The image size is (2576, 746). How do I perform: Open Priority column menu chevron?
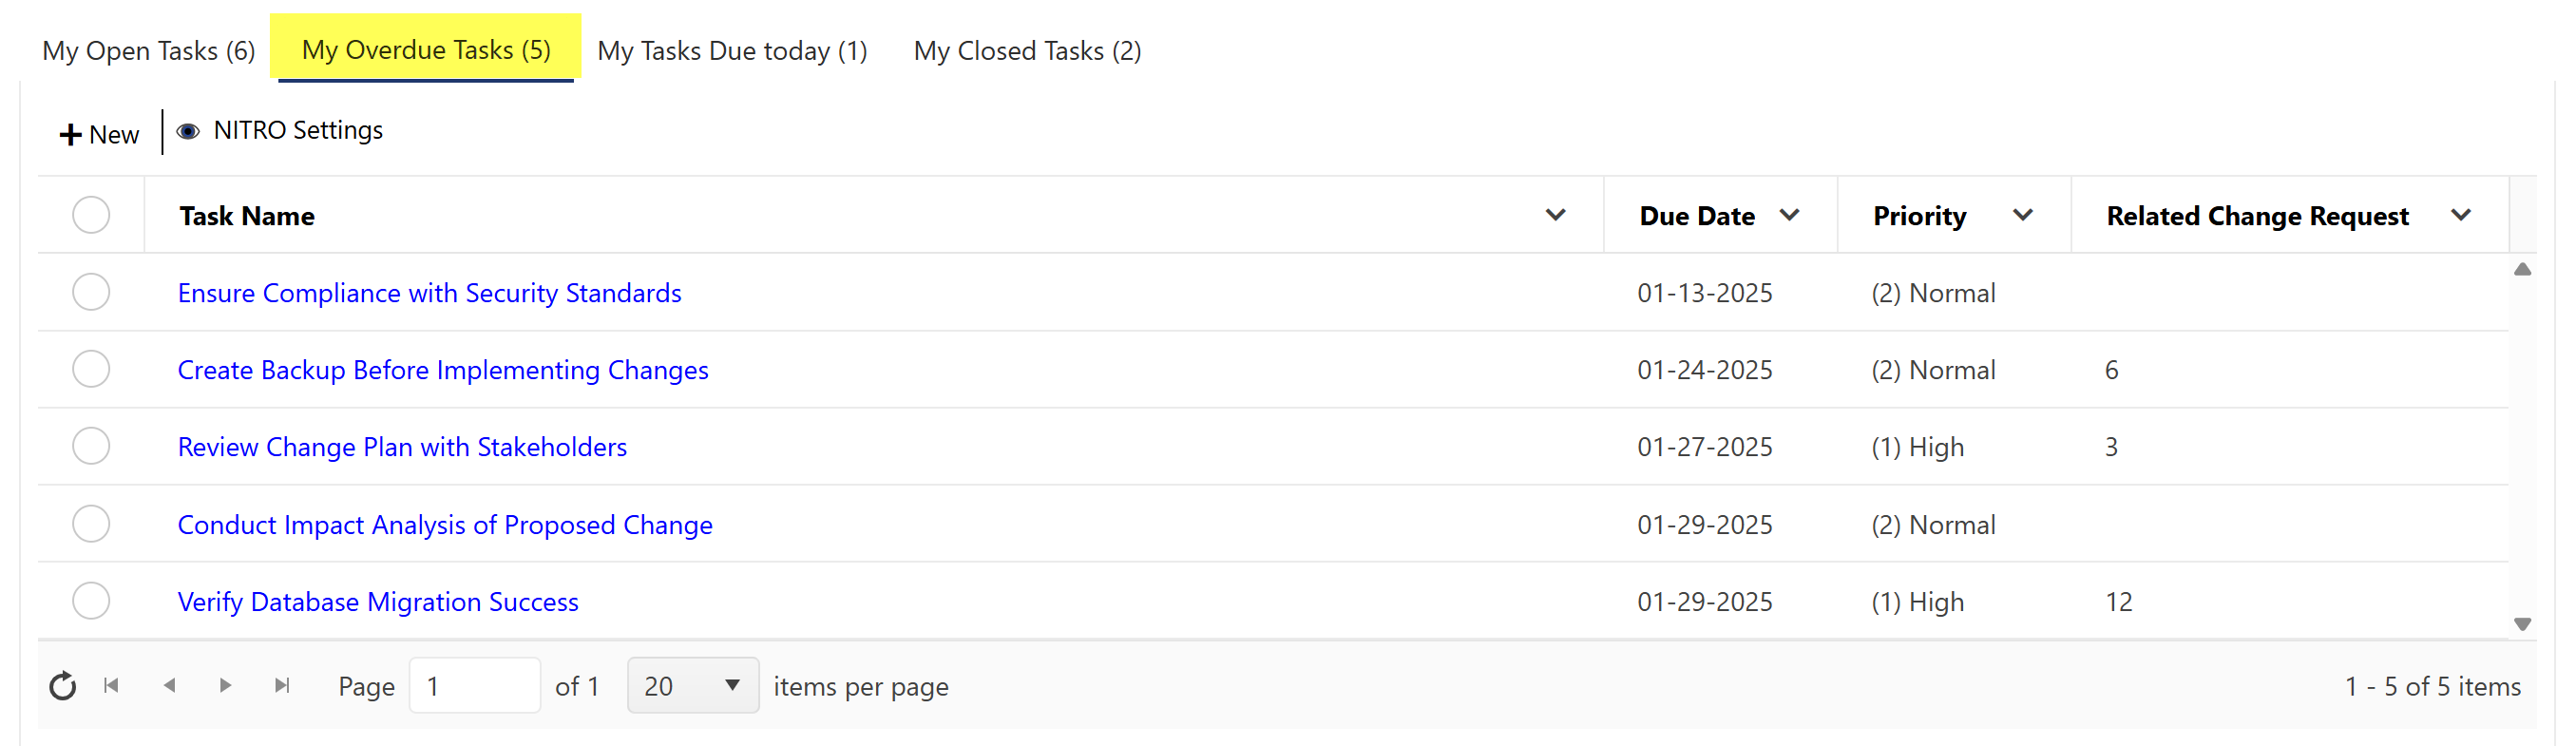coord(2023,215)
